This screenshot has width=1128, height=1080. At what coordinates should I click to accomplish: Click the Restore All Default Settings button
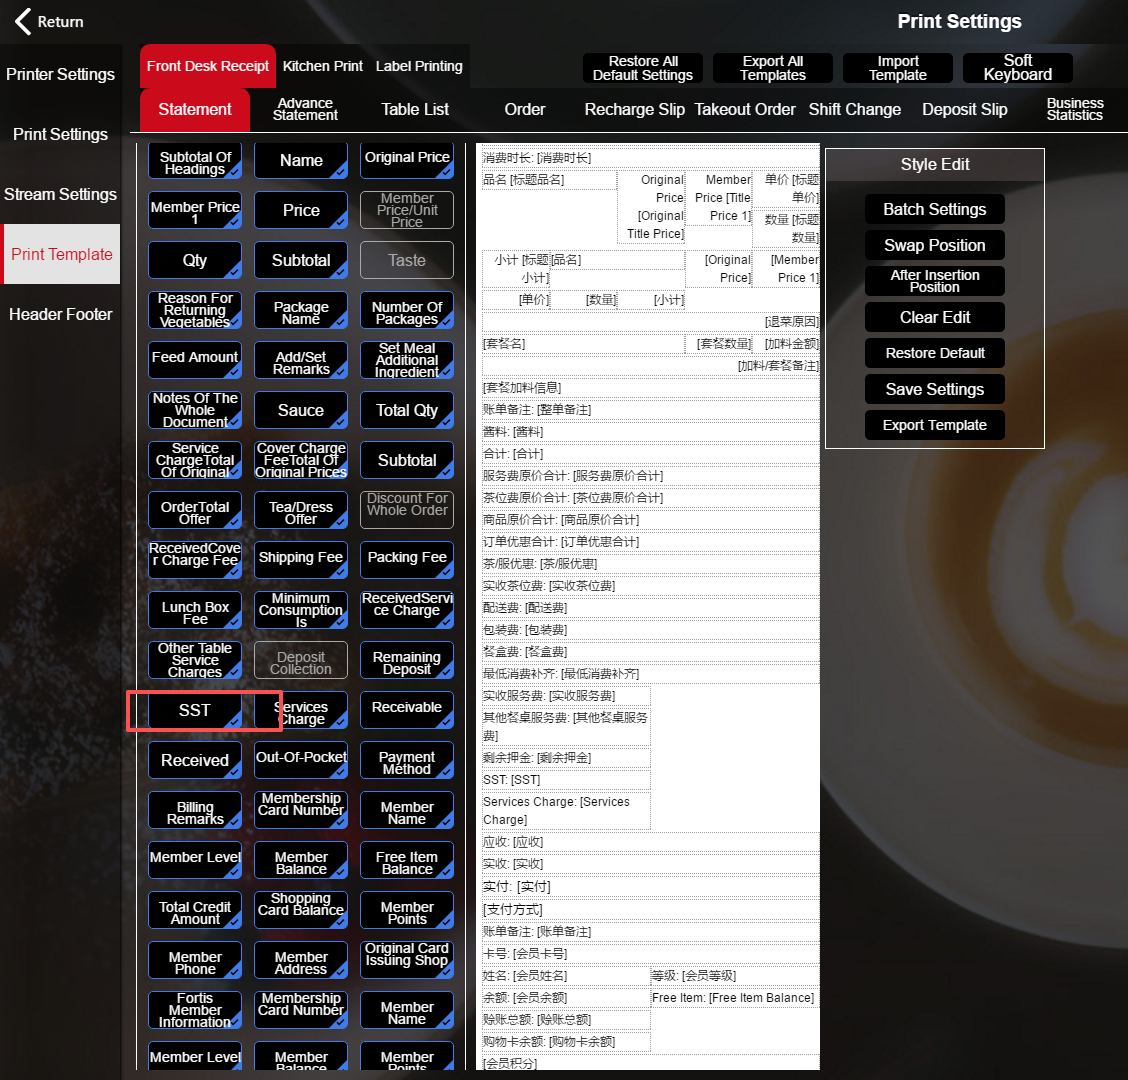click(x=643, y=68)
